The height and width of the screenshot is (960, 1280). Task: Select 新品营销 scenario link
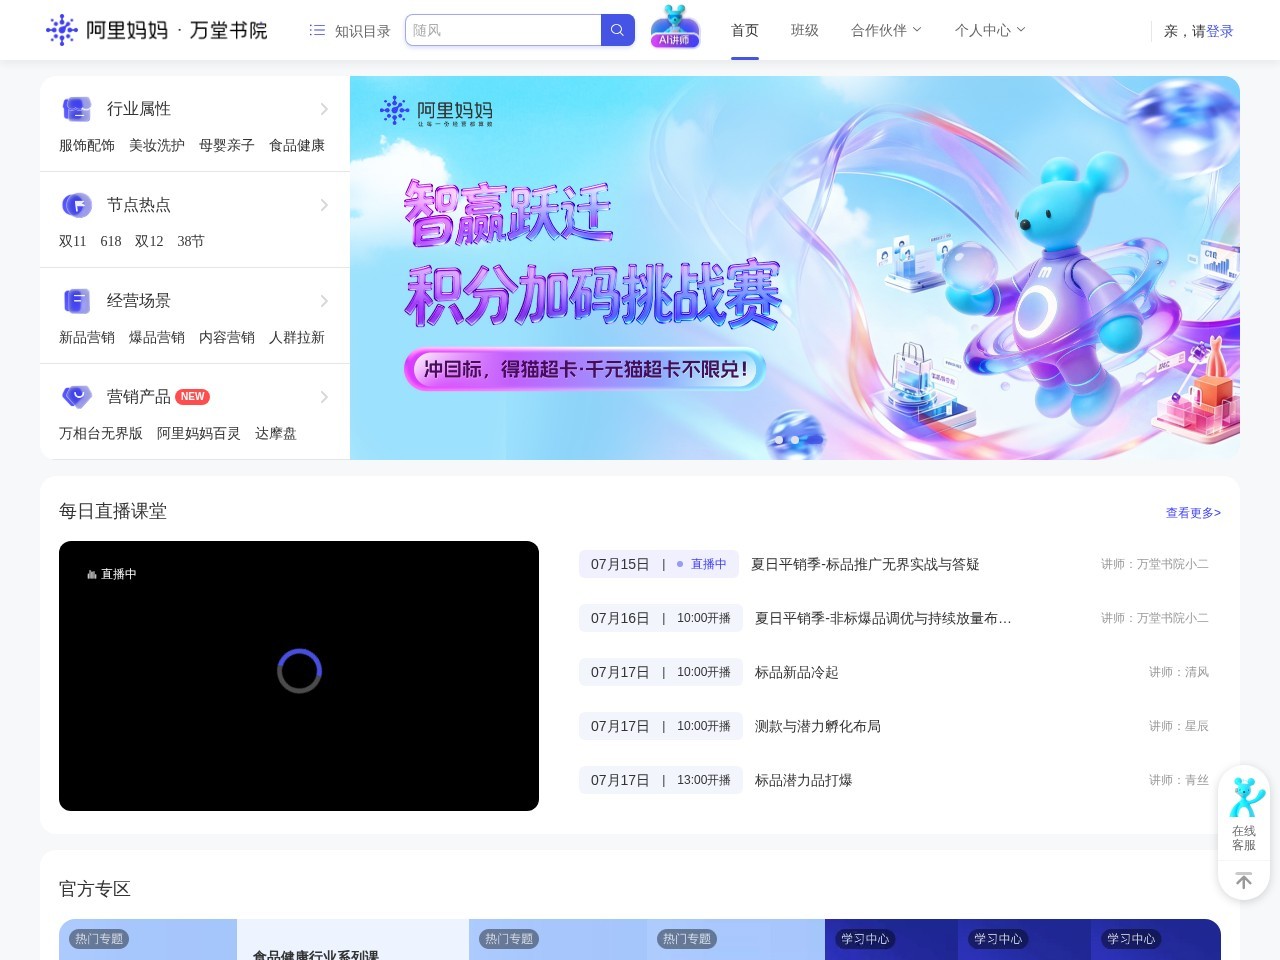coord(87,337)
